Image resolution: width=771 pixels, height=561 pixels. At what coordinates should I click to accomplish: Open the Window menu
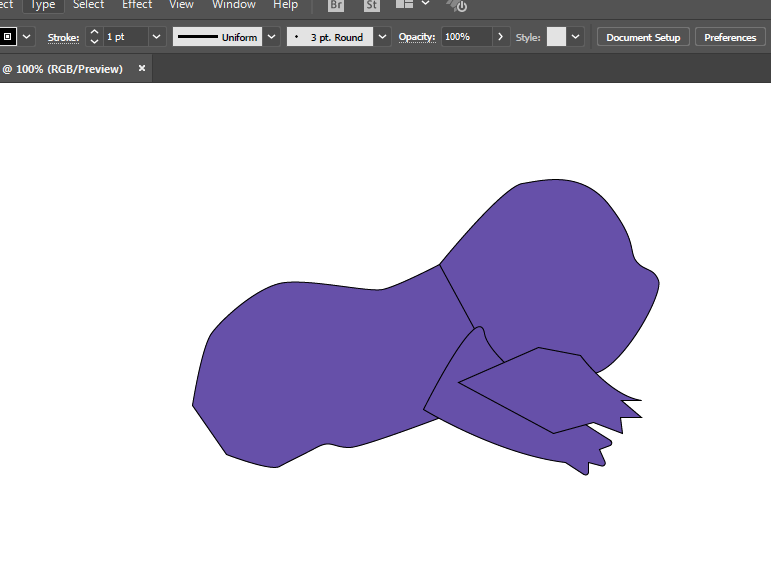click(234, 5)
